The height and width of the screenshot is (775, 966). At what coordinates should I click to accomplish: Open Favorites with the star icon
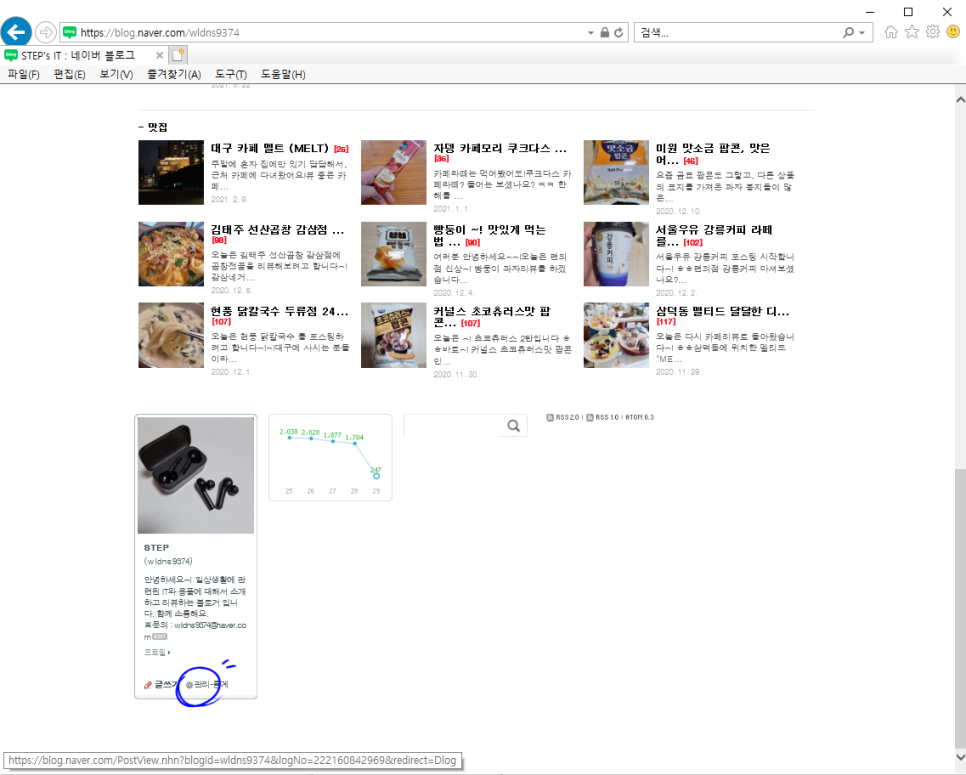coord(912,32)
